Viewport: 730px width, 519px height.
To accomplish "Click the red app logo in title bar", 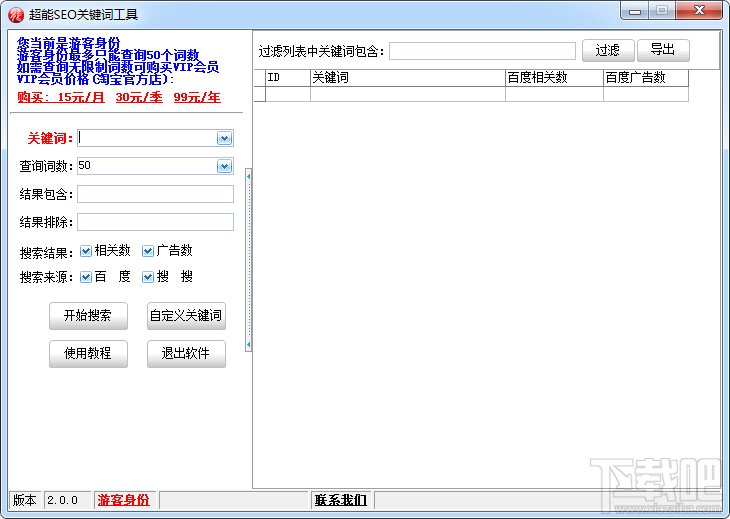I will point(15,14).
